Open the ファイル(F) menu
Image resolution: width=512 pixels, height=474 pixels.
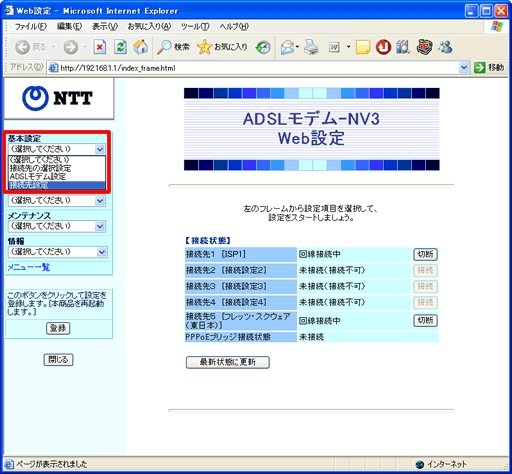pos(31,26)
